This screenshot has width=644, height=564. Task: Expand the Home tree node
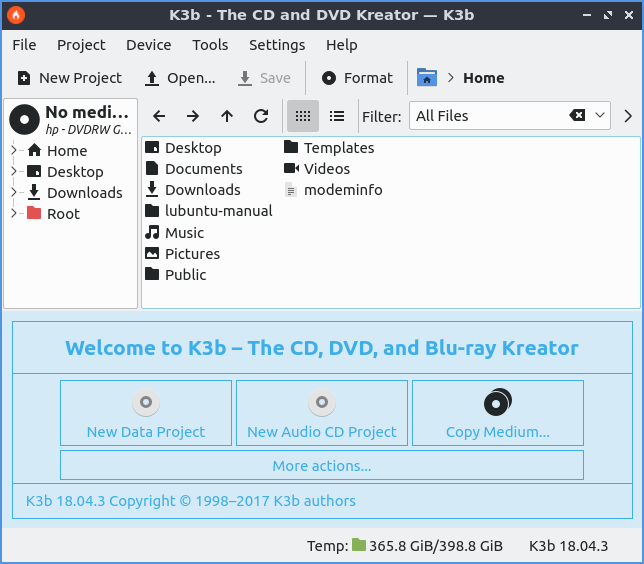14,151
